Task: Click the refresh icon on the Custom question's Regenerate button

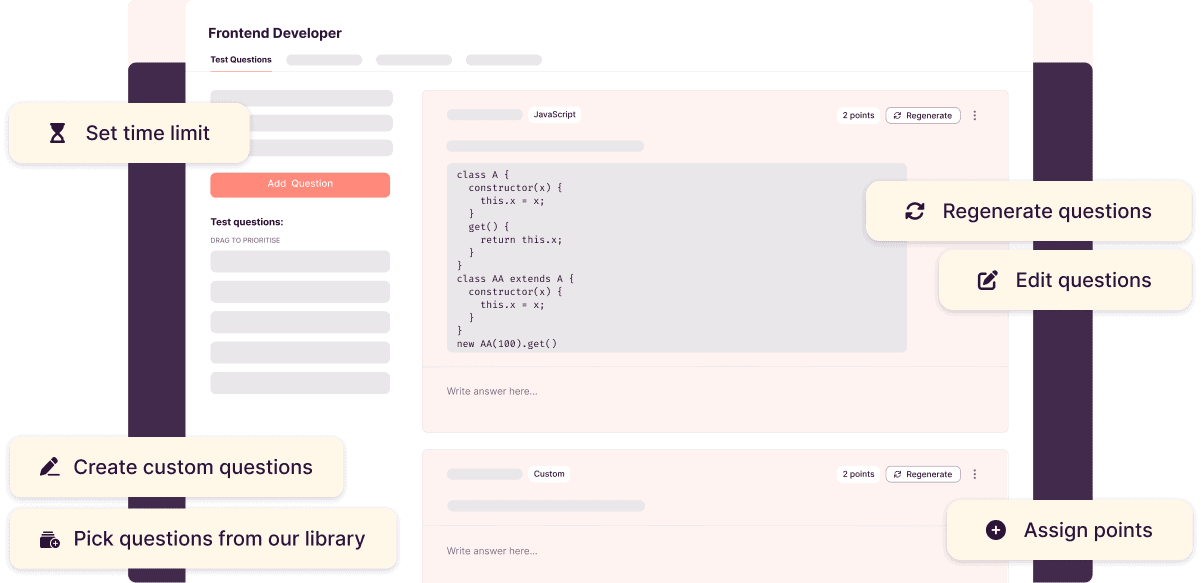Action: click(x=898, y=474)
